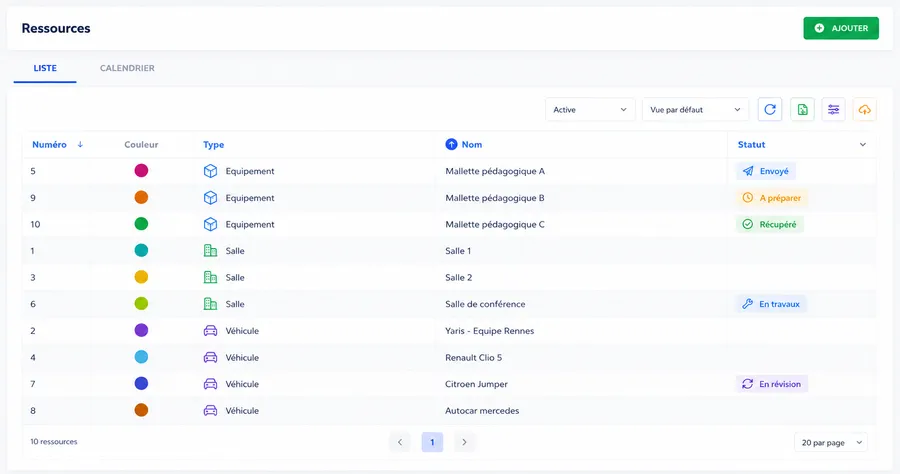The height and width of the screenshot is (474, 900).
Task: Open the Active filter dropdown
Action: (590, 110)
